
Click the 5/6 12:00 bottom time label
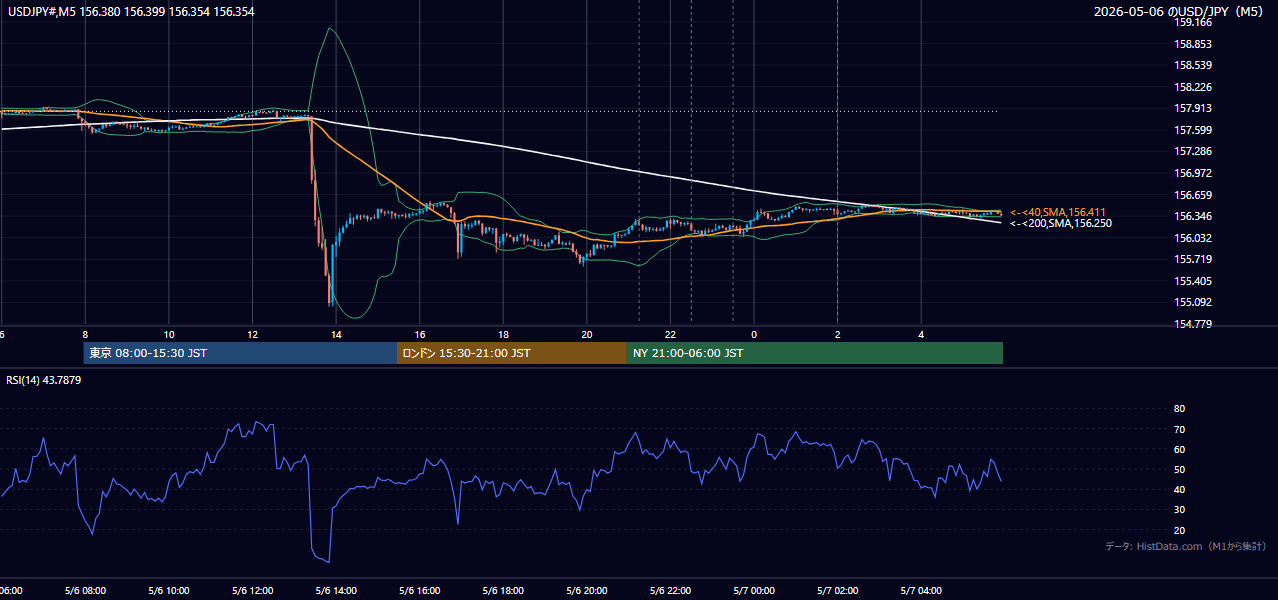252,591
